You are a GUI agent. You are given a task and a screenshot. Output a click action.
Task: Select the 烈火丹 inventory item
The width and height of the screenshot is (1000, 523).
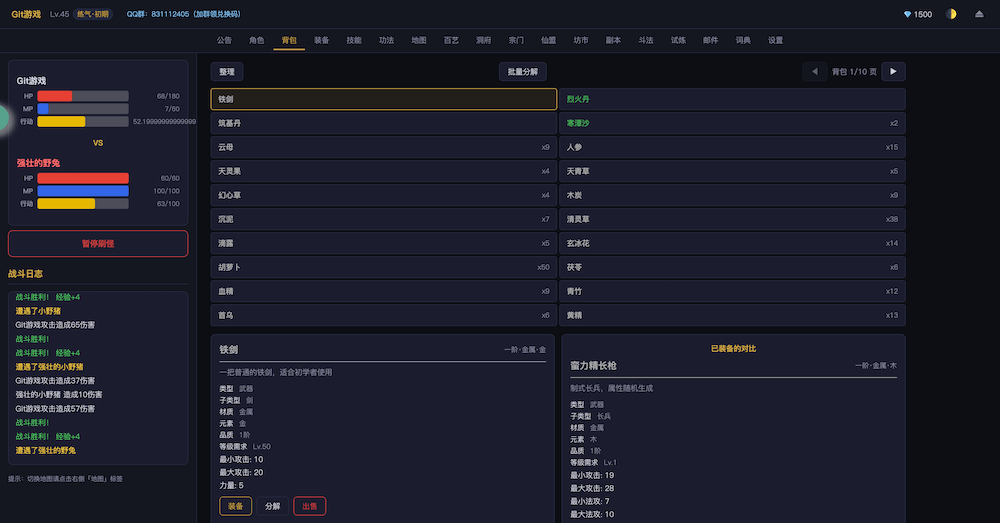tap(732, 99)
